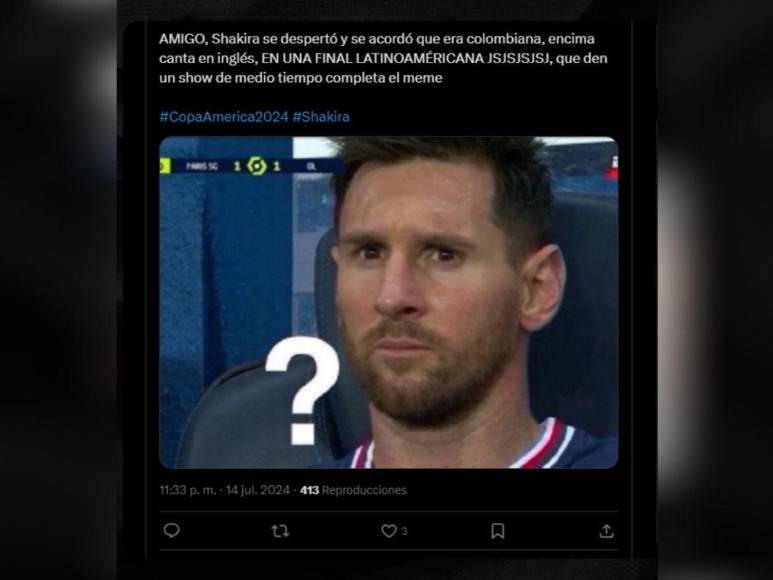This screenshot has height=580, width=773.
Task: Click the 11:33 p. m. timestamp
Action: pyautogui.click(x=188, y=490)
